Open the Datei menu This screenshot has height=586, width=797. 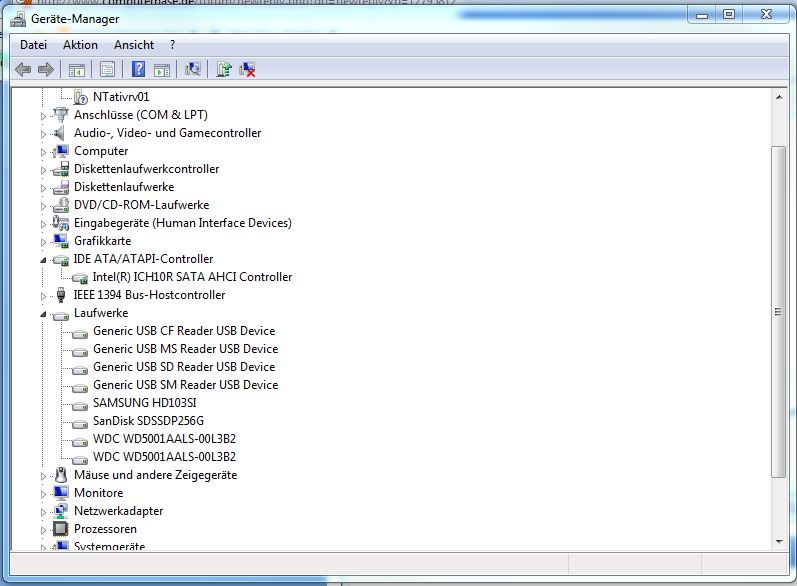click(x=34, y=45)
